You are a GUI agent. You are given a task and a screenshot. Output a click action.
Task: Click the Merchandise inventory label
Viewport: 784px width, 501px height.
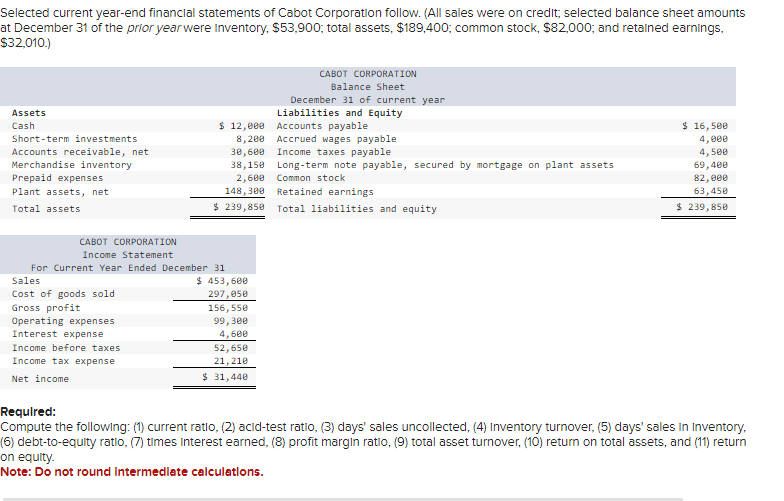[x=72, y=165]
